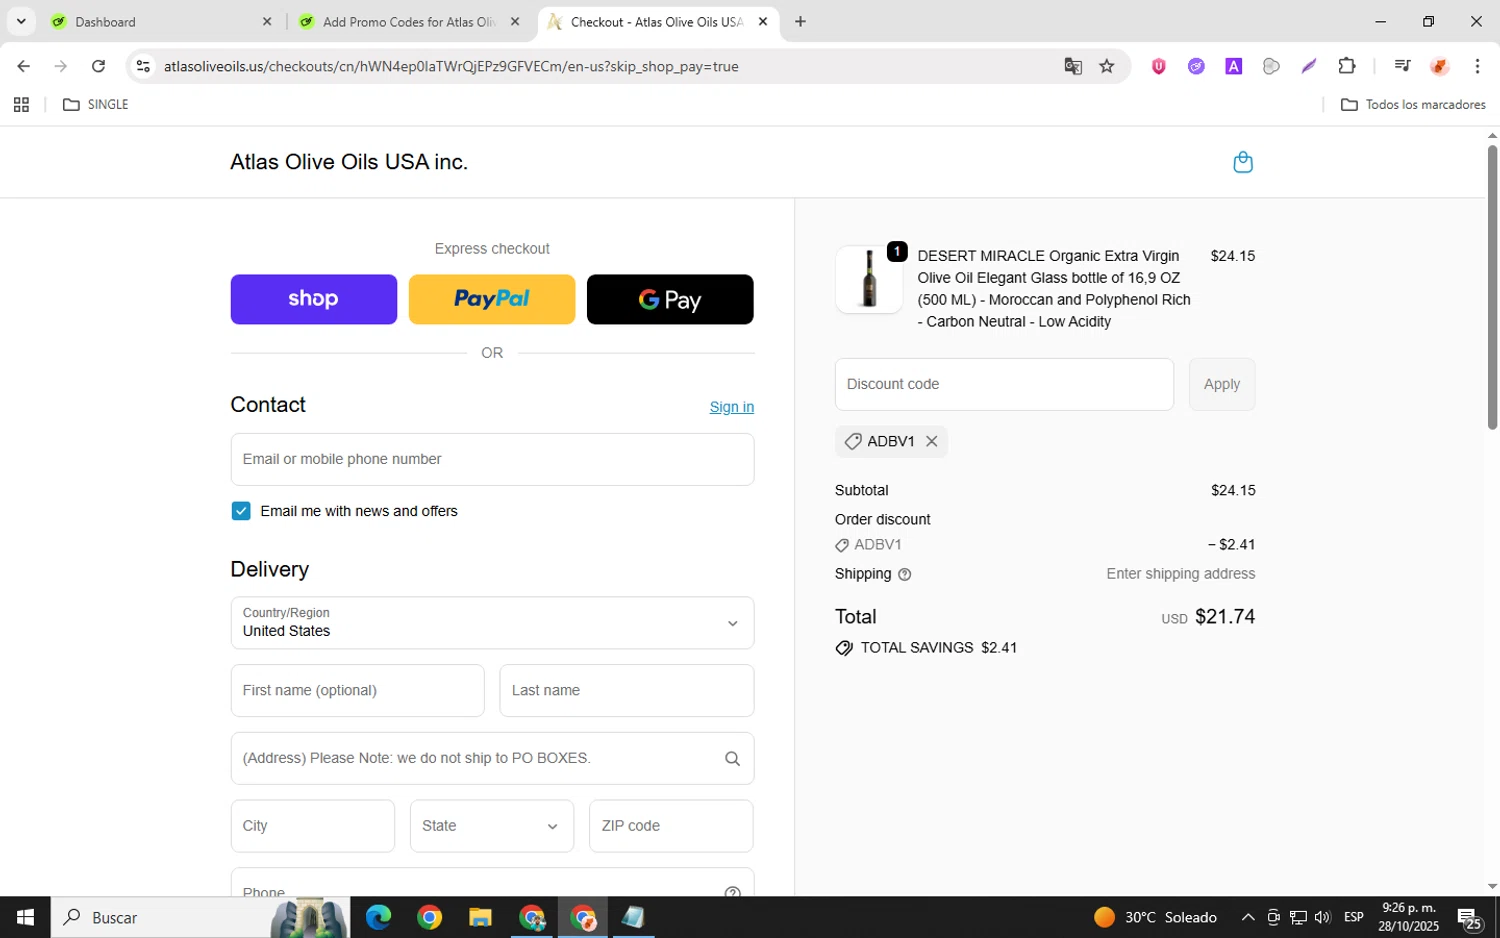Bookmark this page with the star icon
Viewport: 1500px width, 938px height.
click(x=1106, y=66)
